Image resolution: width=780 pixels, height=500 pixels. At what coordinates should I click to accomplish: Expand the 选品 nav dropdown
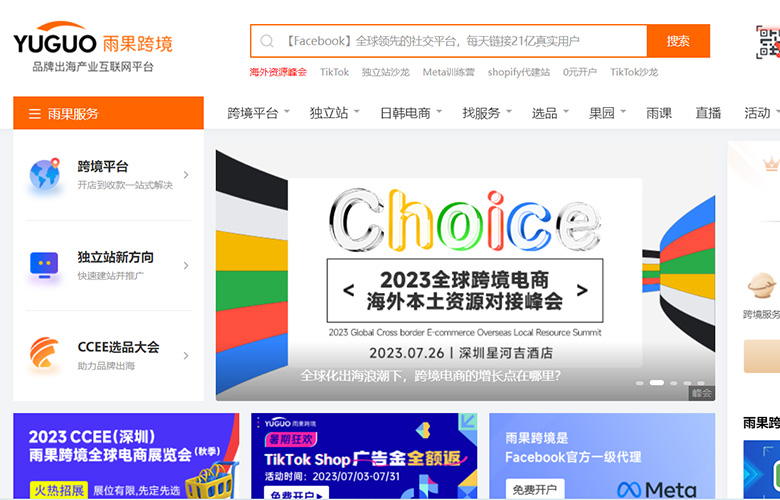[x=550, y=113]
